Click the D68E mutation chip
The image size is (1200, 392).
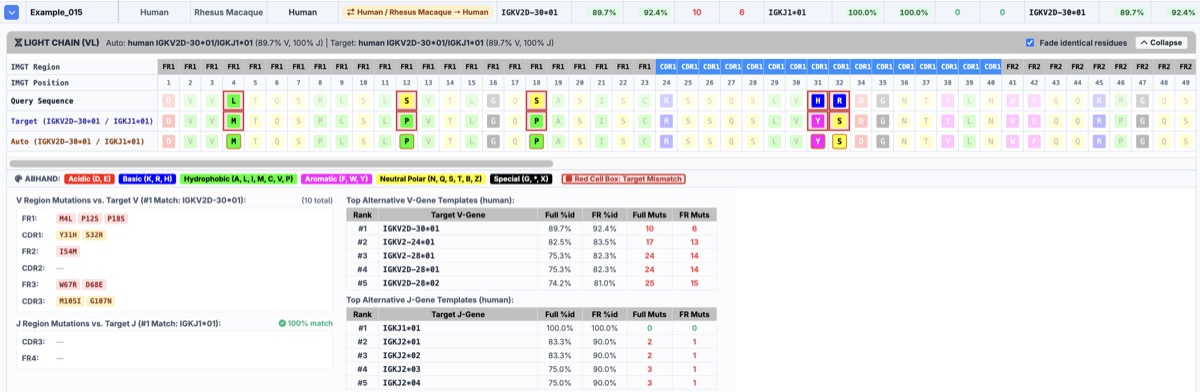(x=94, y=285)
